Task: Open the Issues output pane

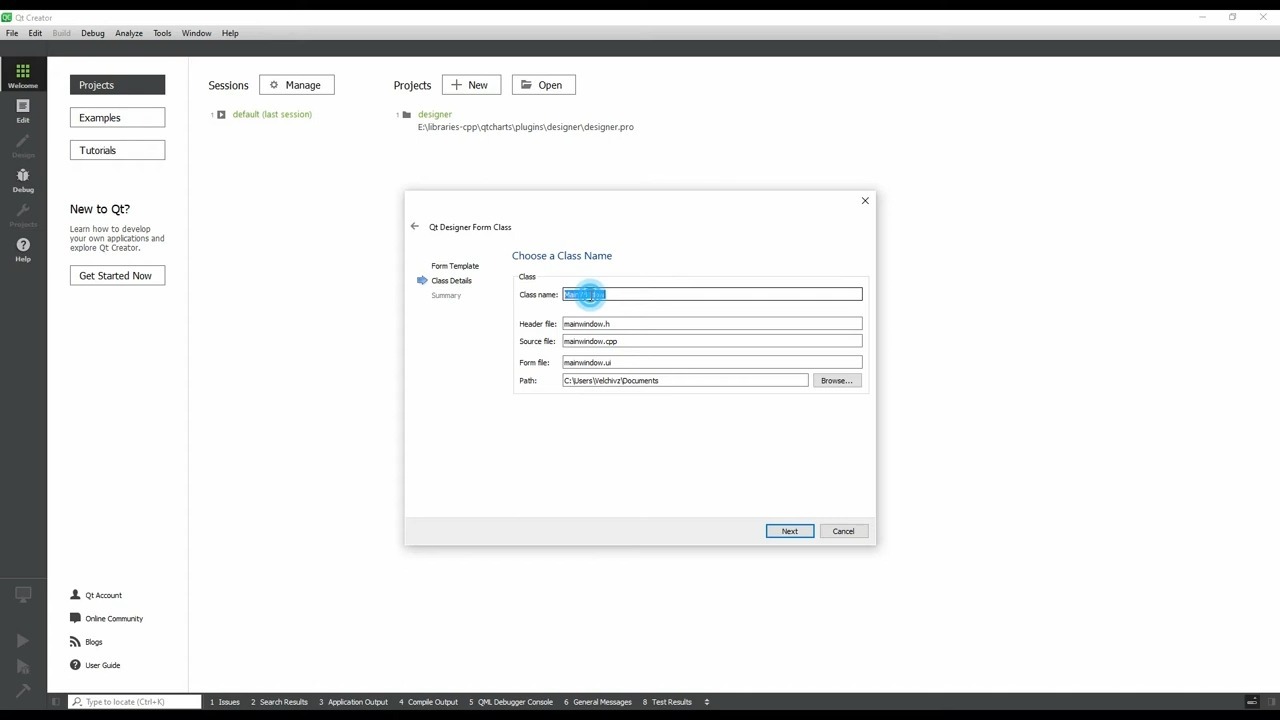Action: tap(225, 702)
